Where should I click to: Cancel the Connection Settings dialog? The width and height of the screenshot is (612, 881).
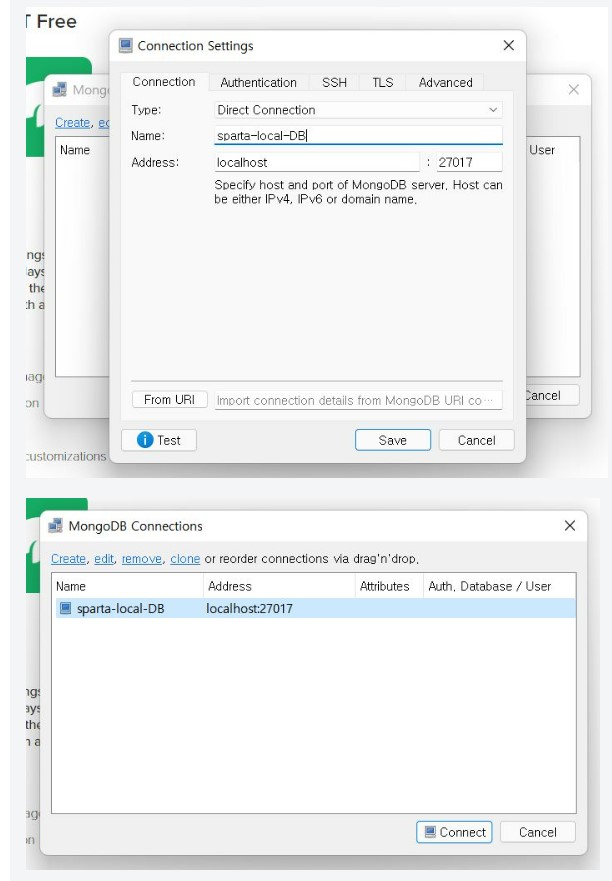[476, 440]
